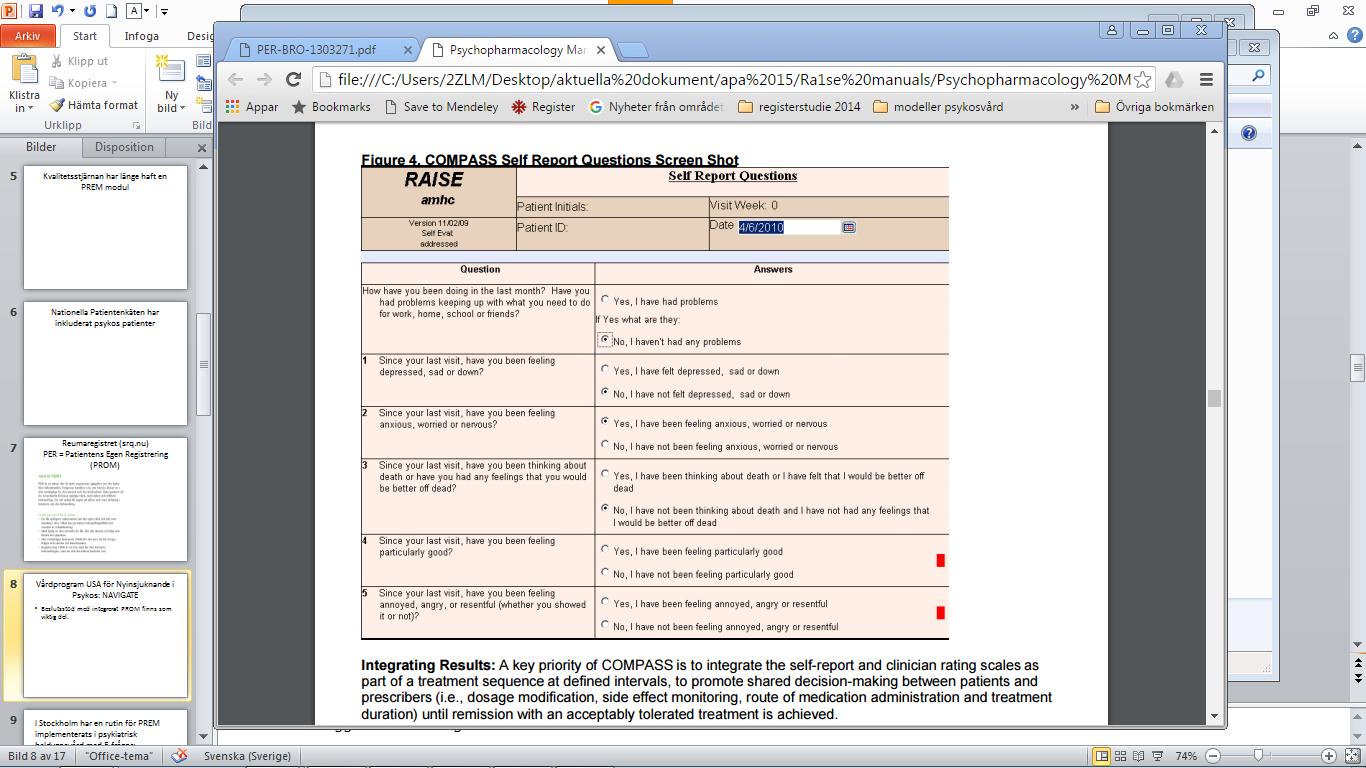
Task: Switch to Slide Sorter view icon
Action: (1121, 756)
